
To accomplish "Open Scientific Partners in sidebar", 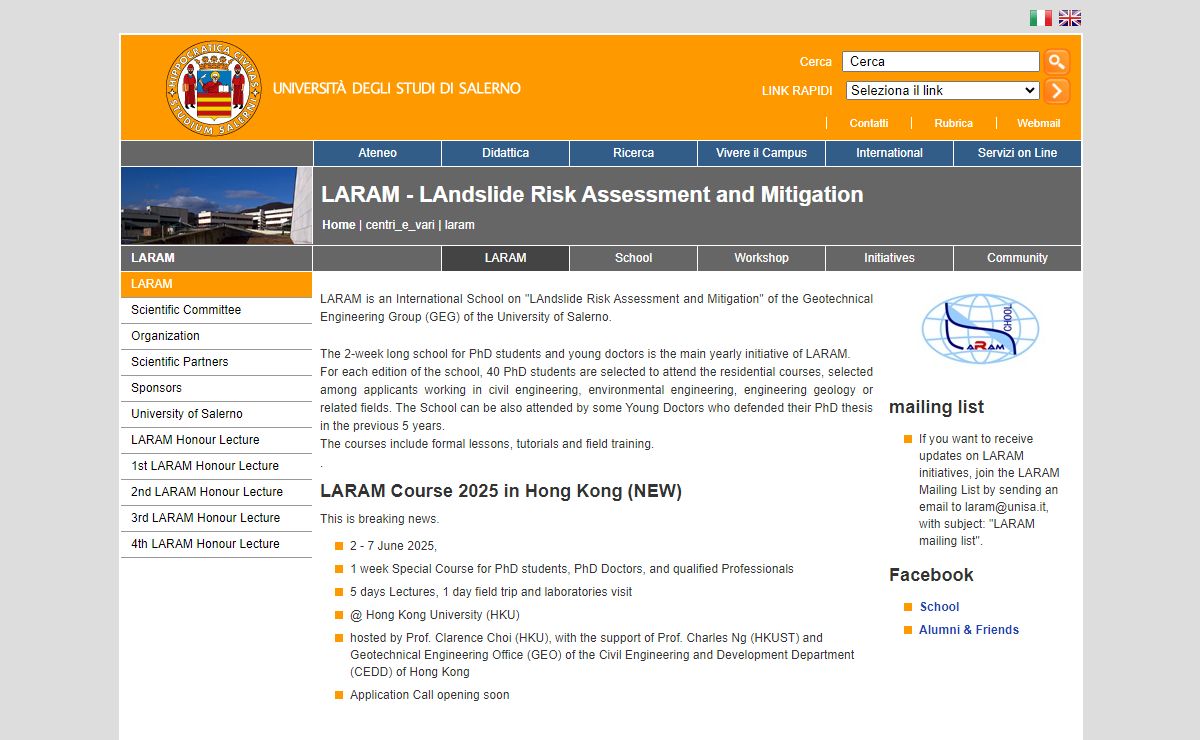I will point(216,362).
